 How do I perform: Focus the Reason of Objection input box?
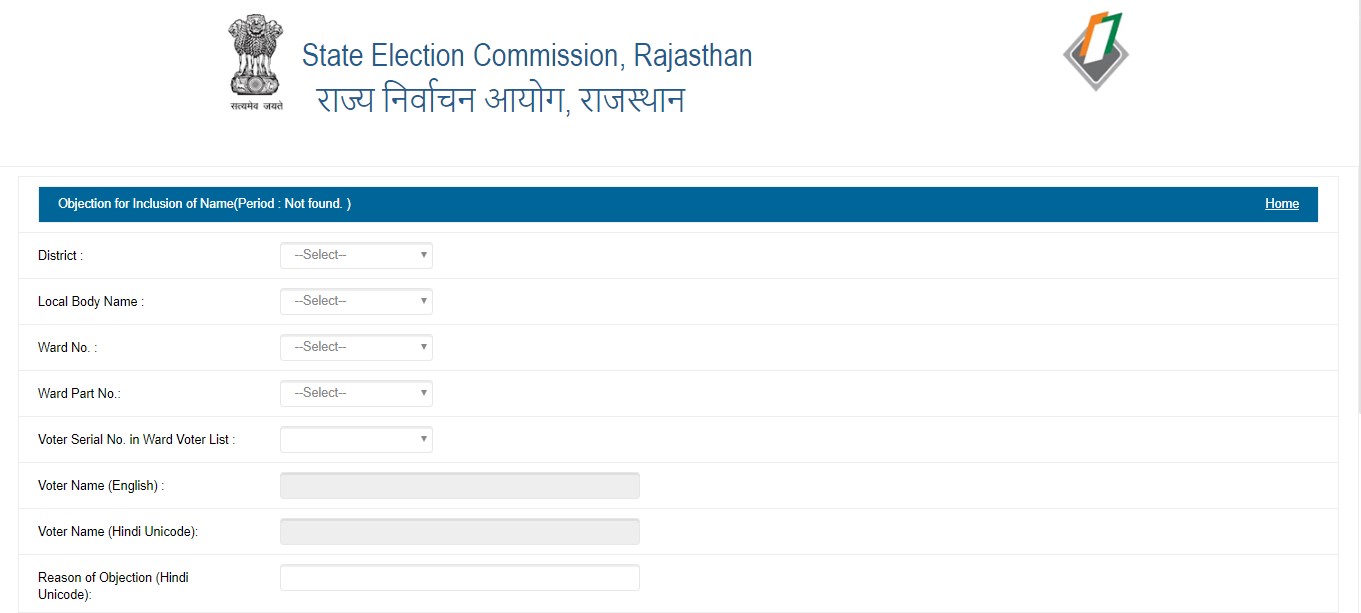coord(459,577)
